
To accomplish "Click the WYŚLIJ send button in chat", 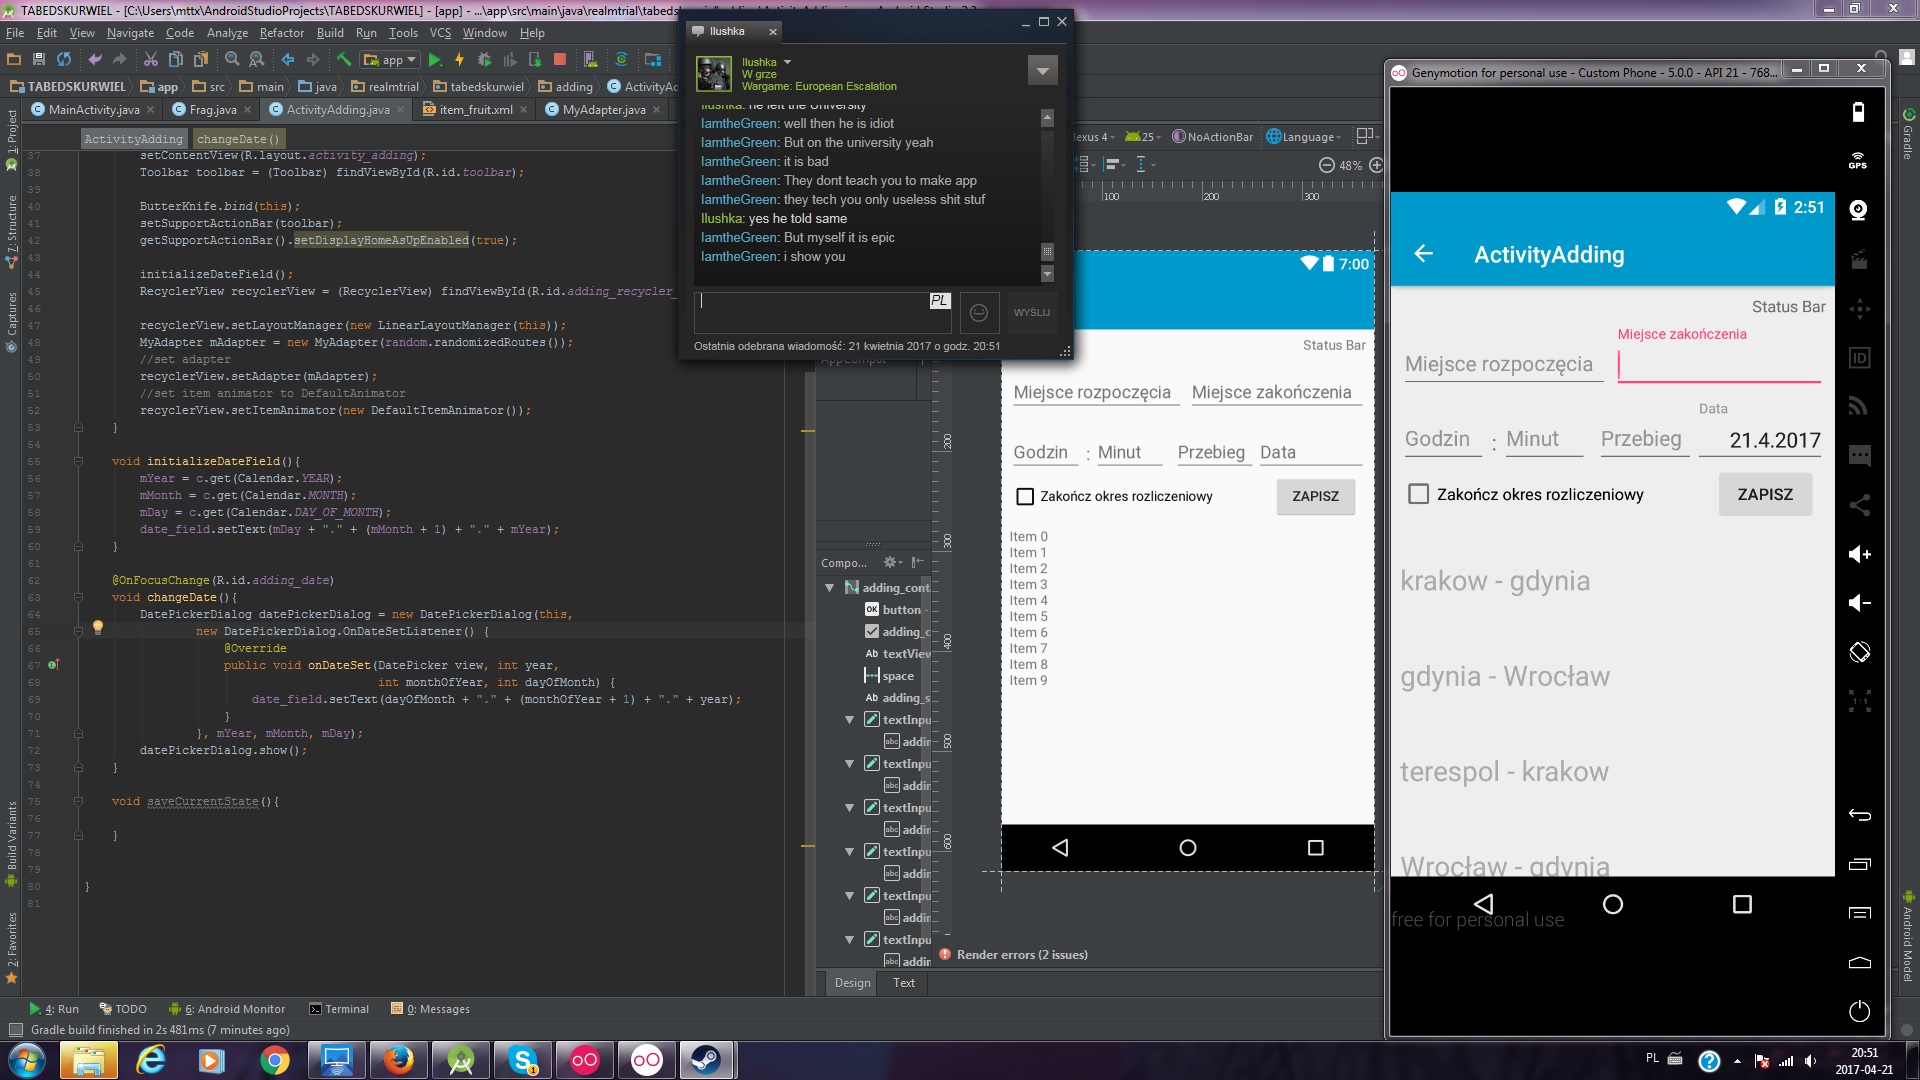I will (x=1032, y=313).
